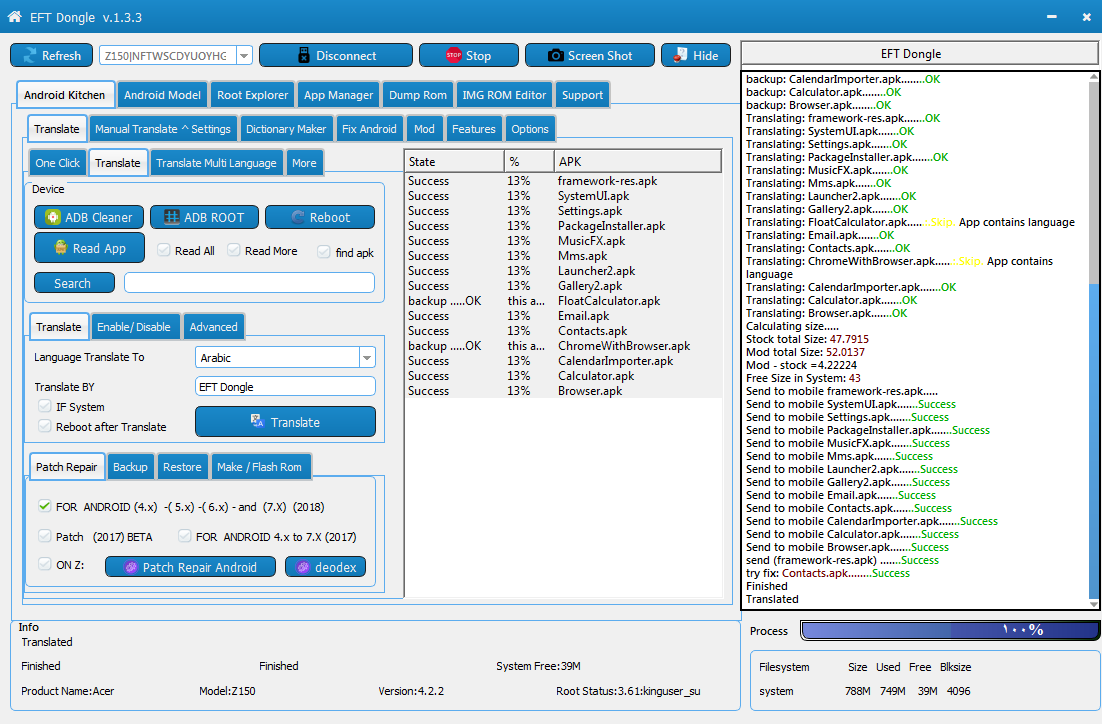Screen dimensions: 1102x724
Task: Select the ChromeWithBrowser.apk row
Action: point(564,346)
